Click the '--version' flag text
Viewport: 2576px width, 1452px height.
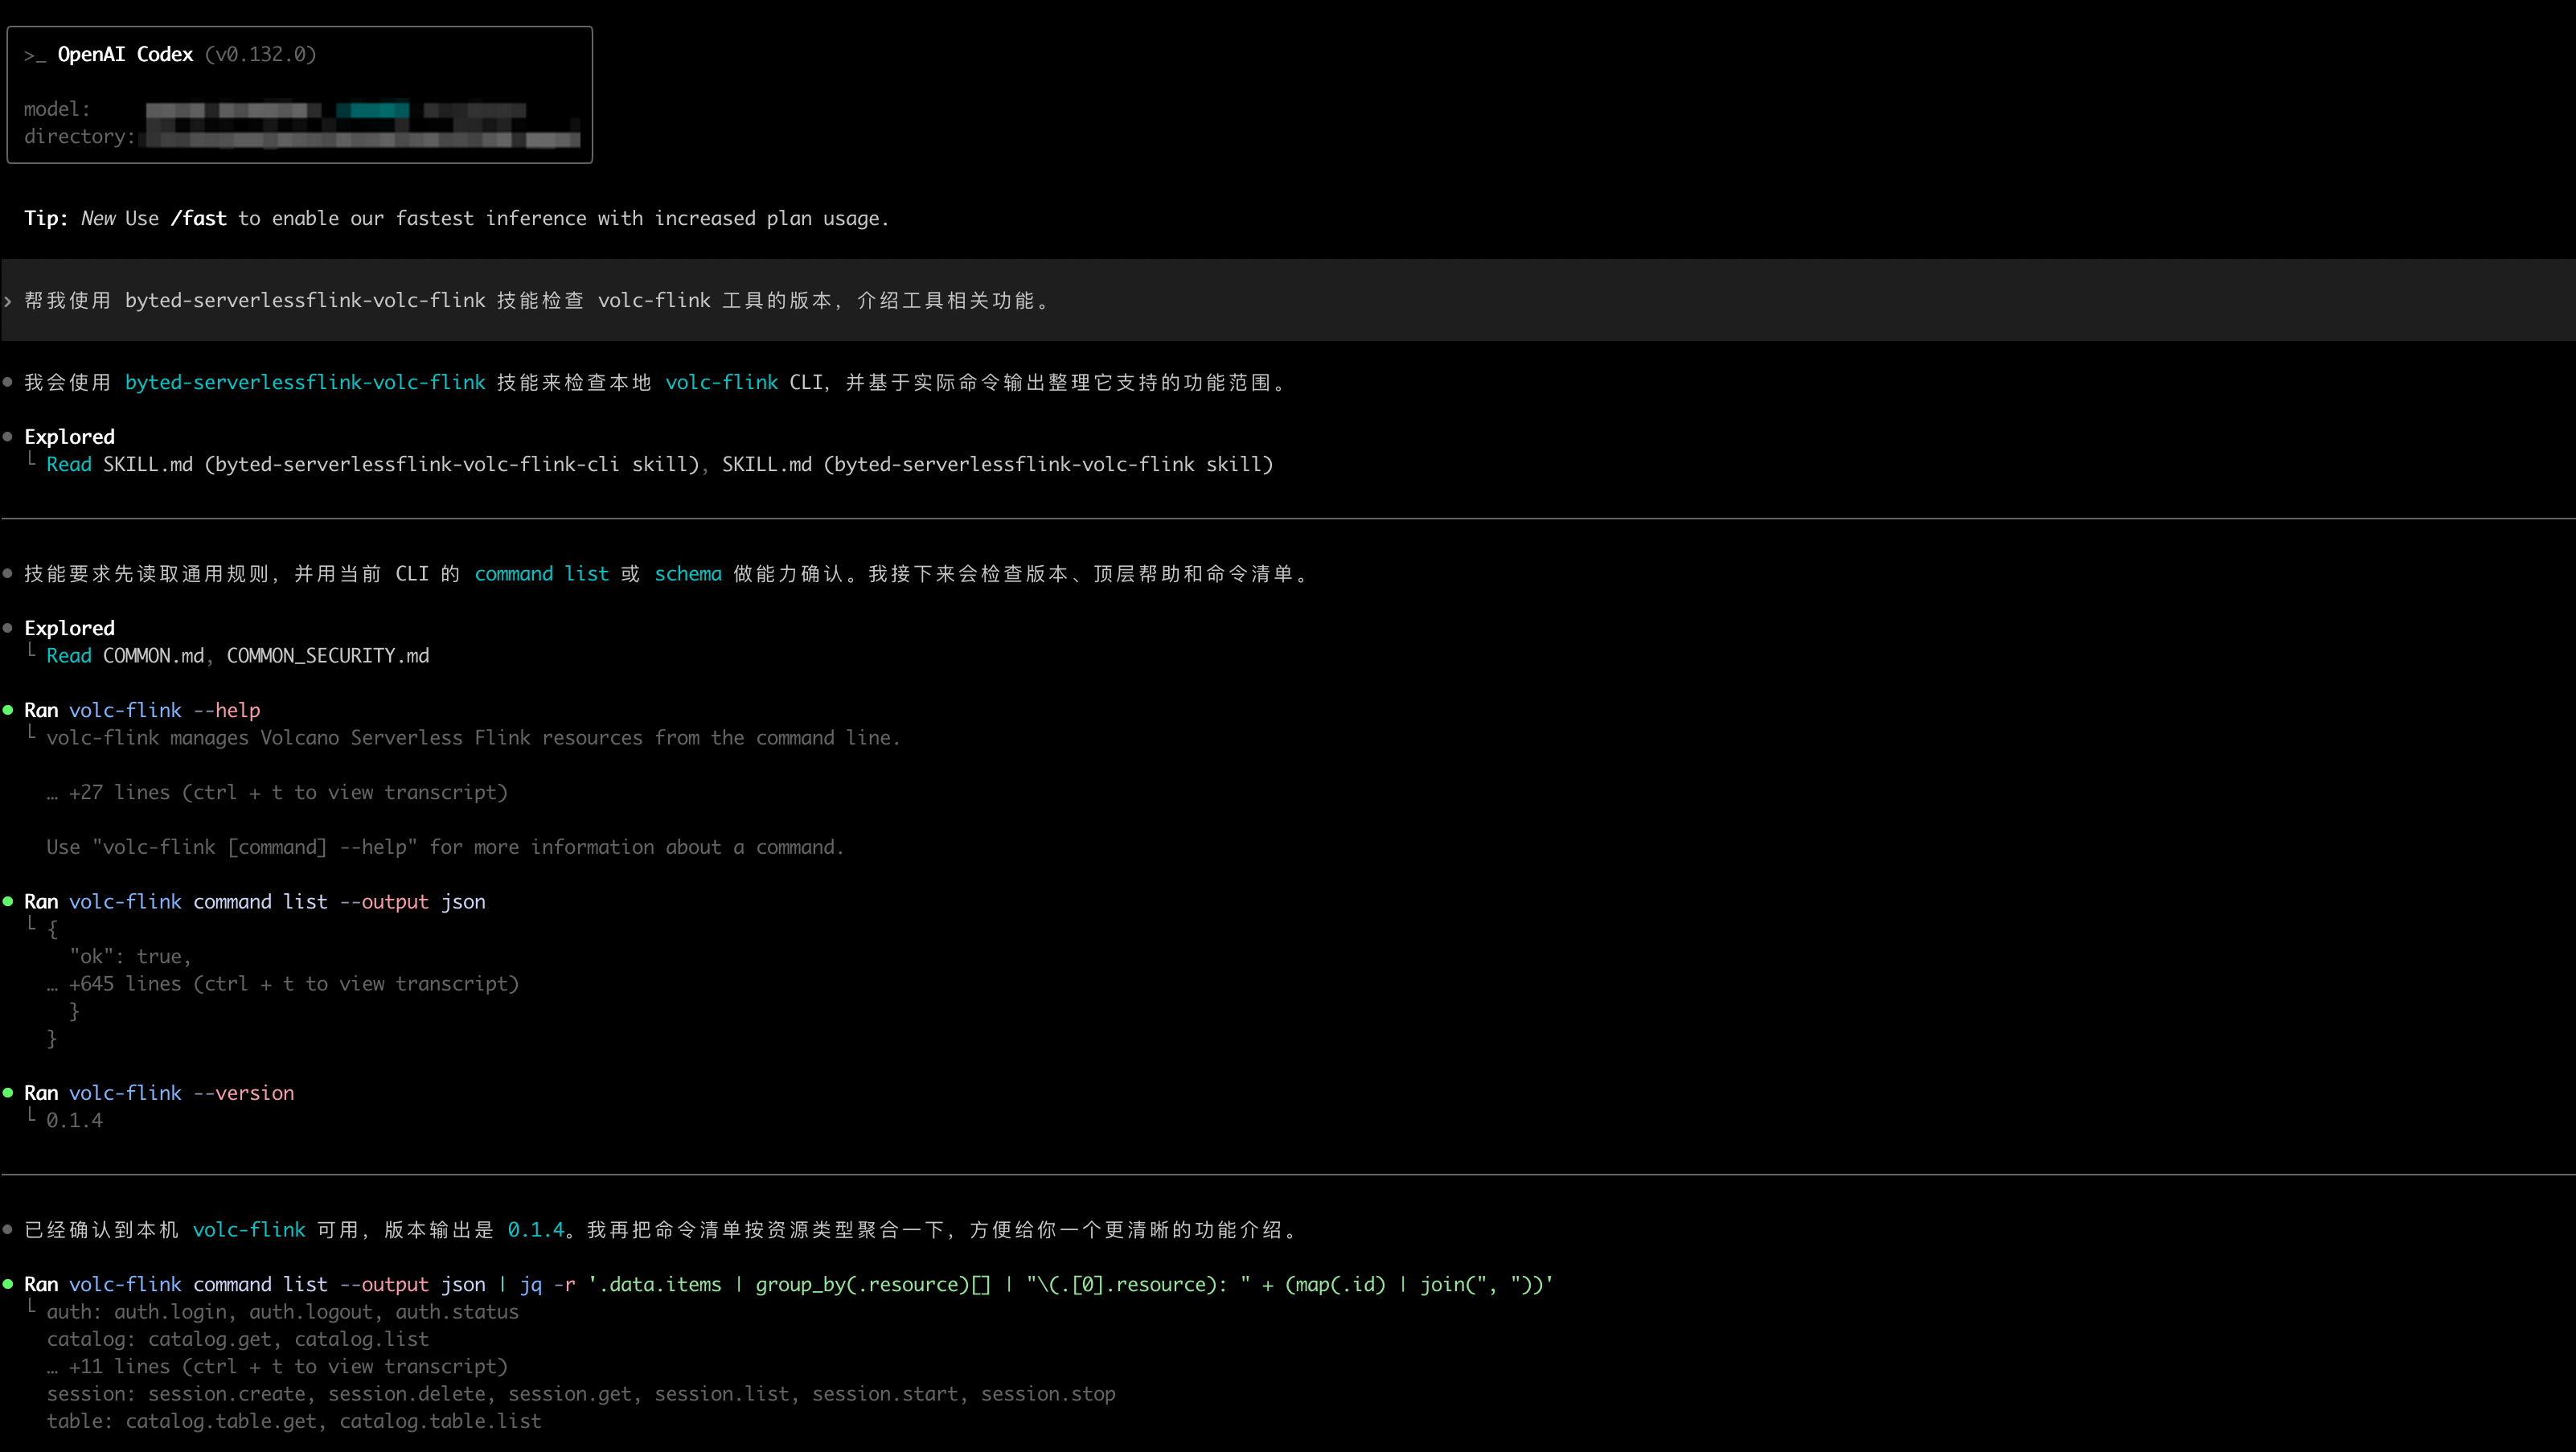click(244, 1093)
